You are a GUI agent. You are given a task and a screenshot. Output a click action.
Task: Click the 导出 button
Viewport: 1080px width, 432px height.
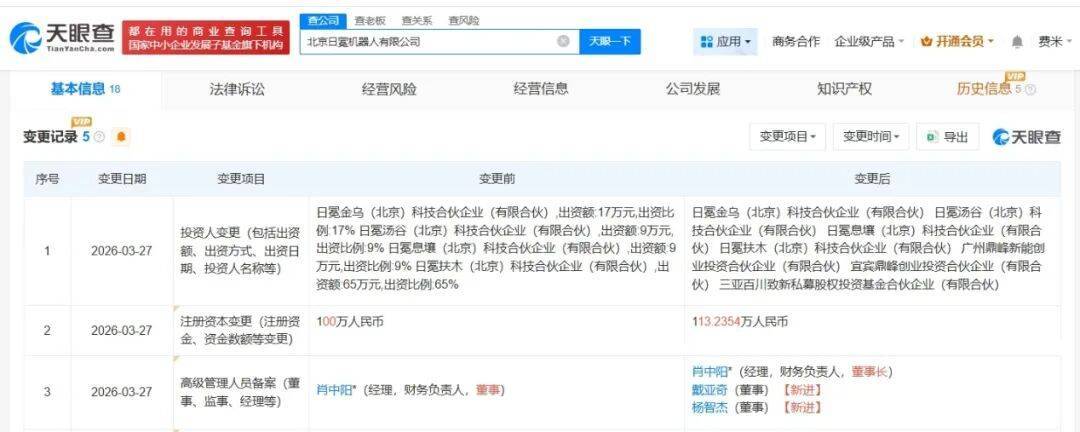point(947,137)
